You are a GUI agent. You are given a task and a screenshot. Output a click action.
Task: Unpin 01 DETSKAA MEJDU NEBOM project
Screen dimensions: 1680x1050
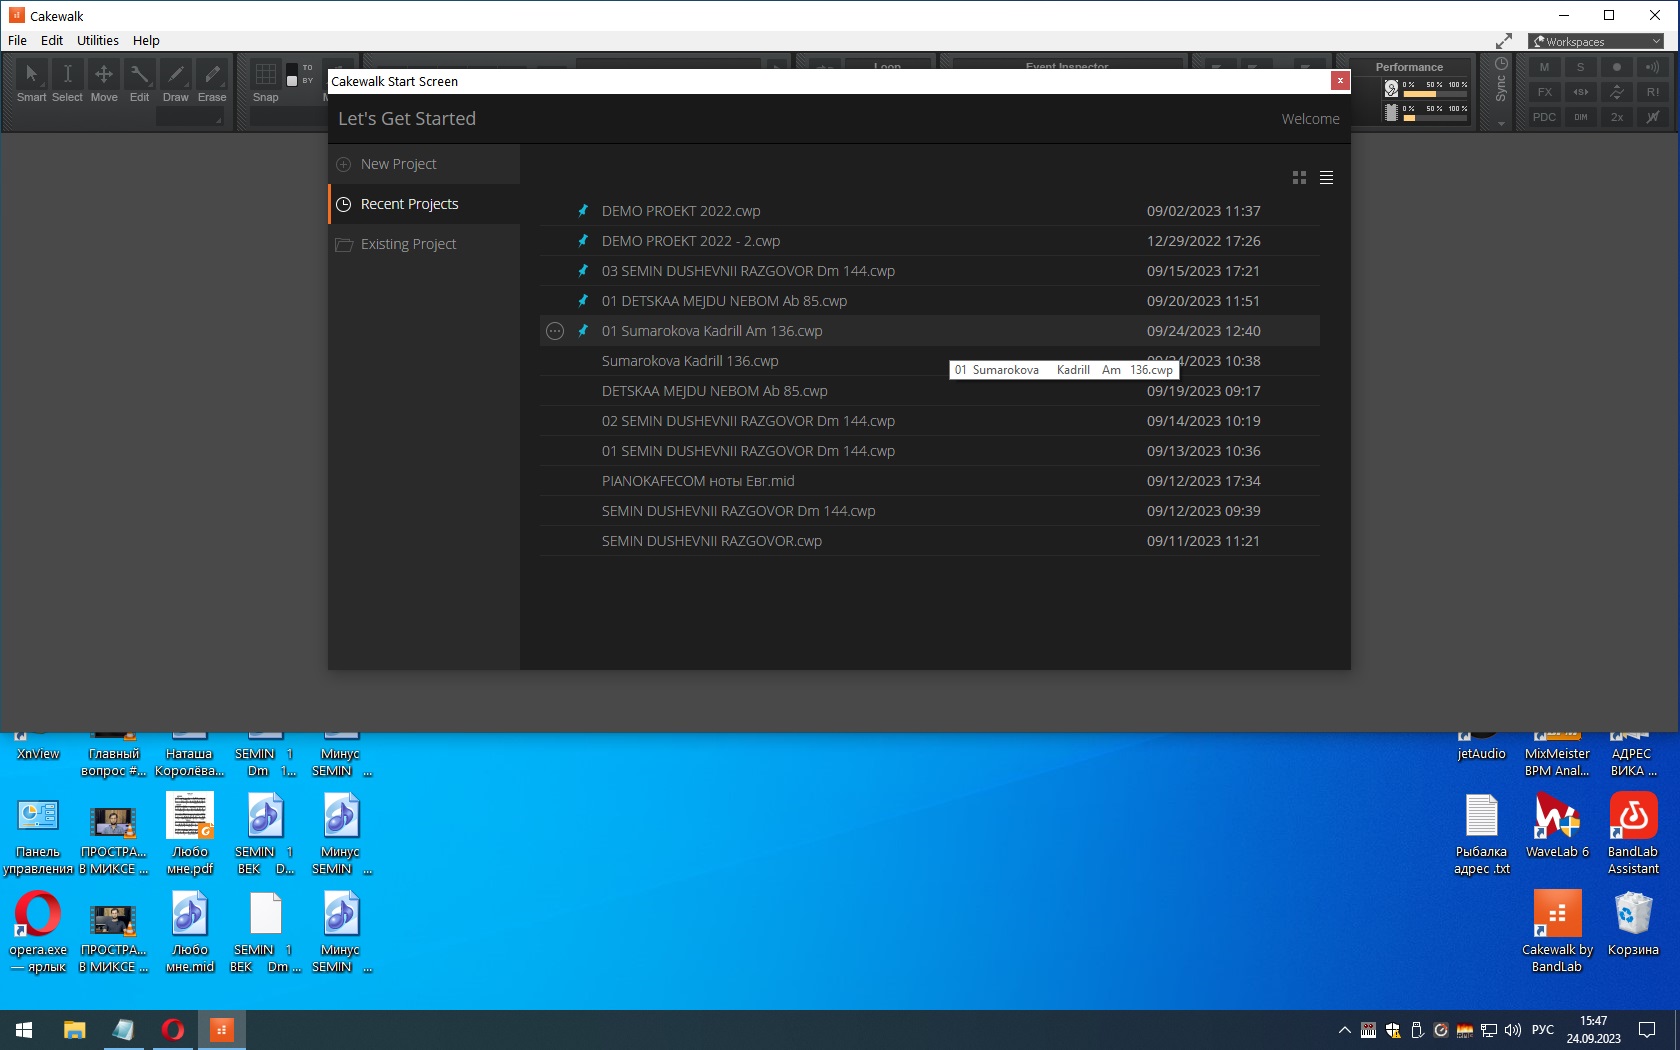pos(582,301)
